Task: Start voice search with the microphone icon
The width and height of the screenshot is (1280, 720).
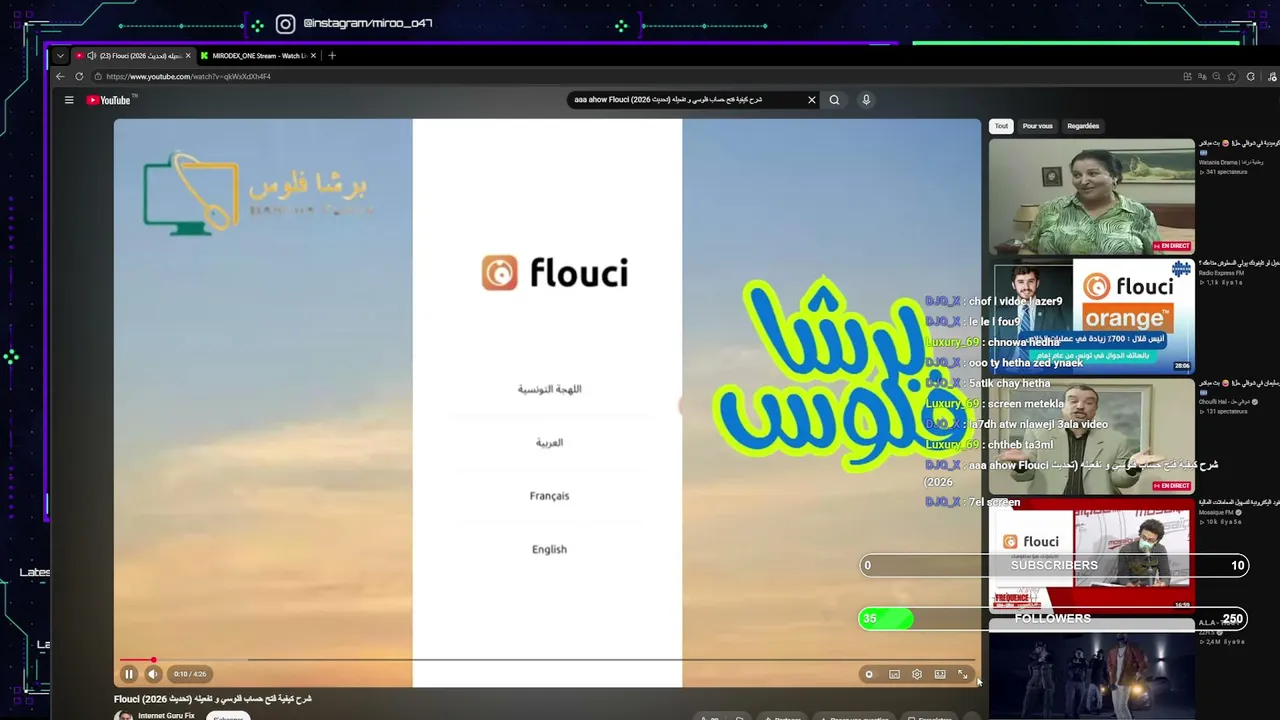Action: pos(866,100)
